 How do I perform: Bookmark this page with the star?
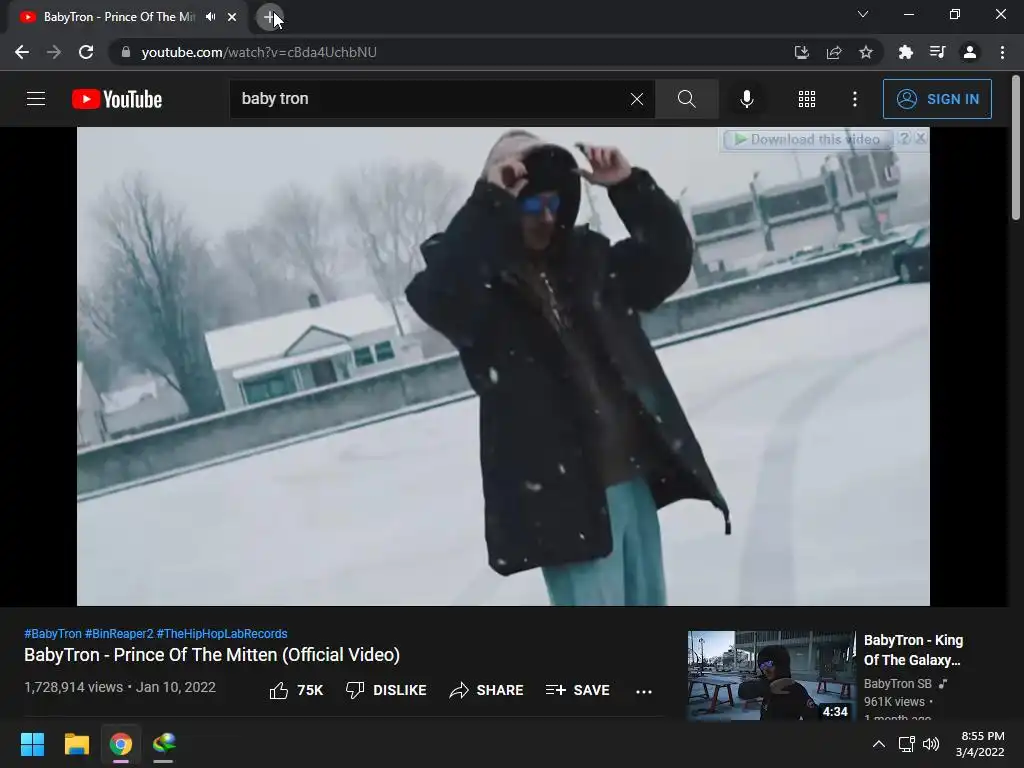click(x=866, y=52)
